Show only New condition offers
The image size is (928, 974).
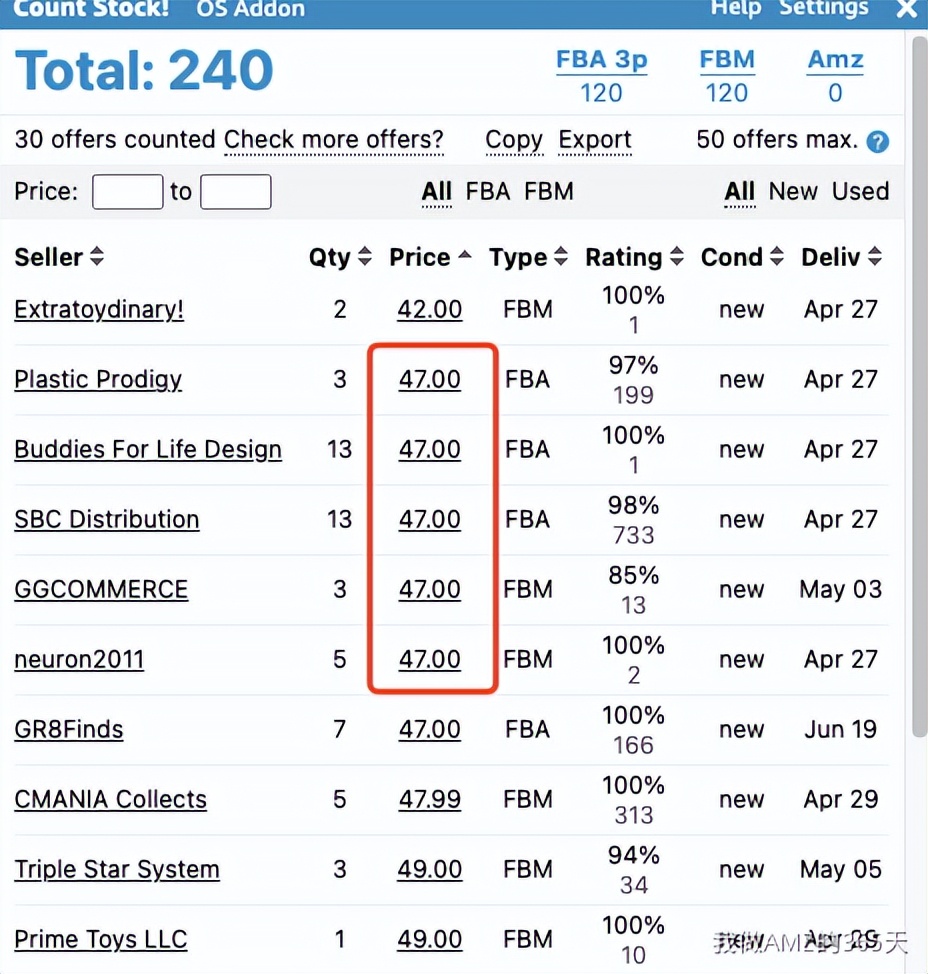pos(793,191)
